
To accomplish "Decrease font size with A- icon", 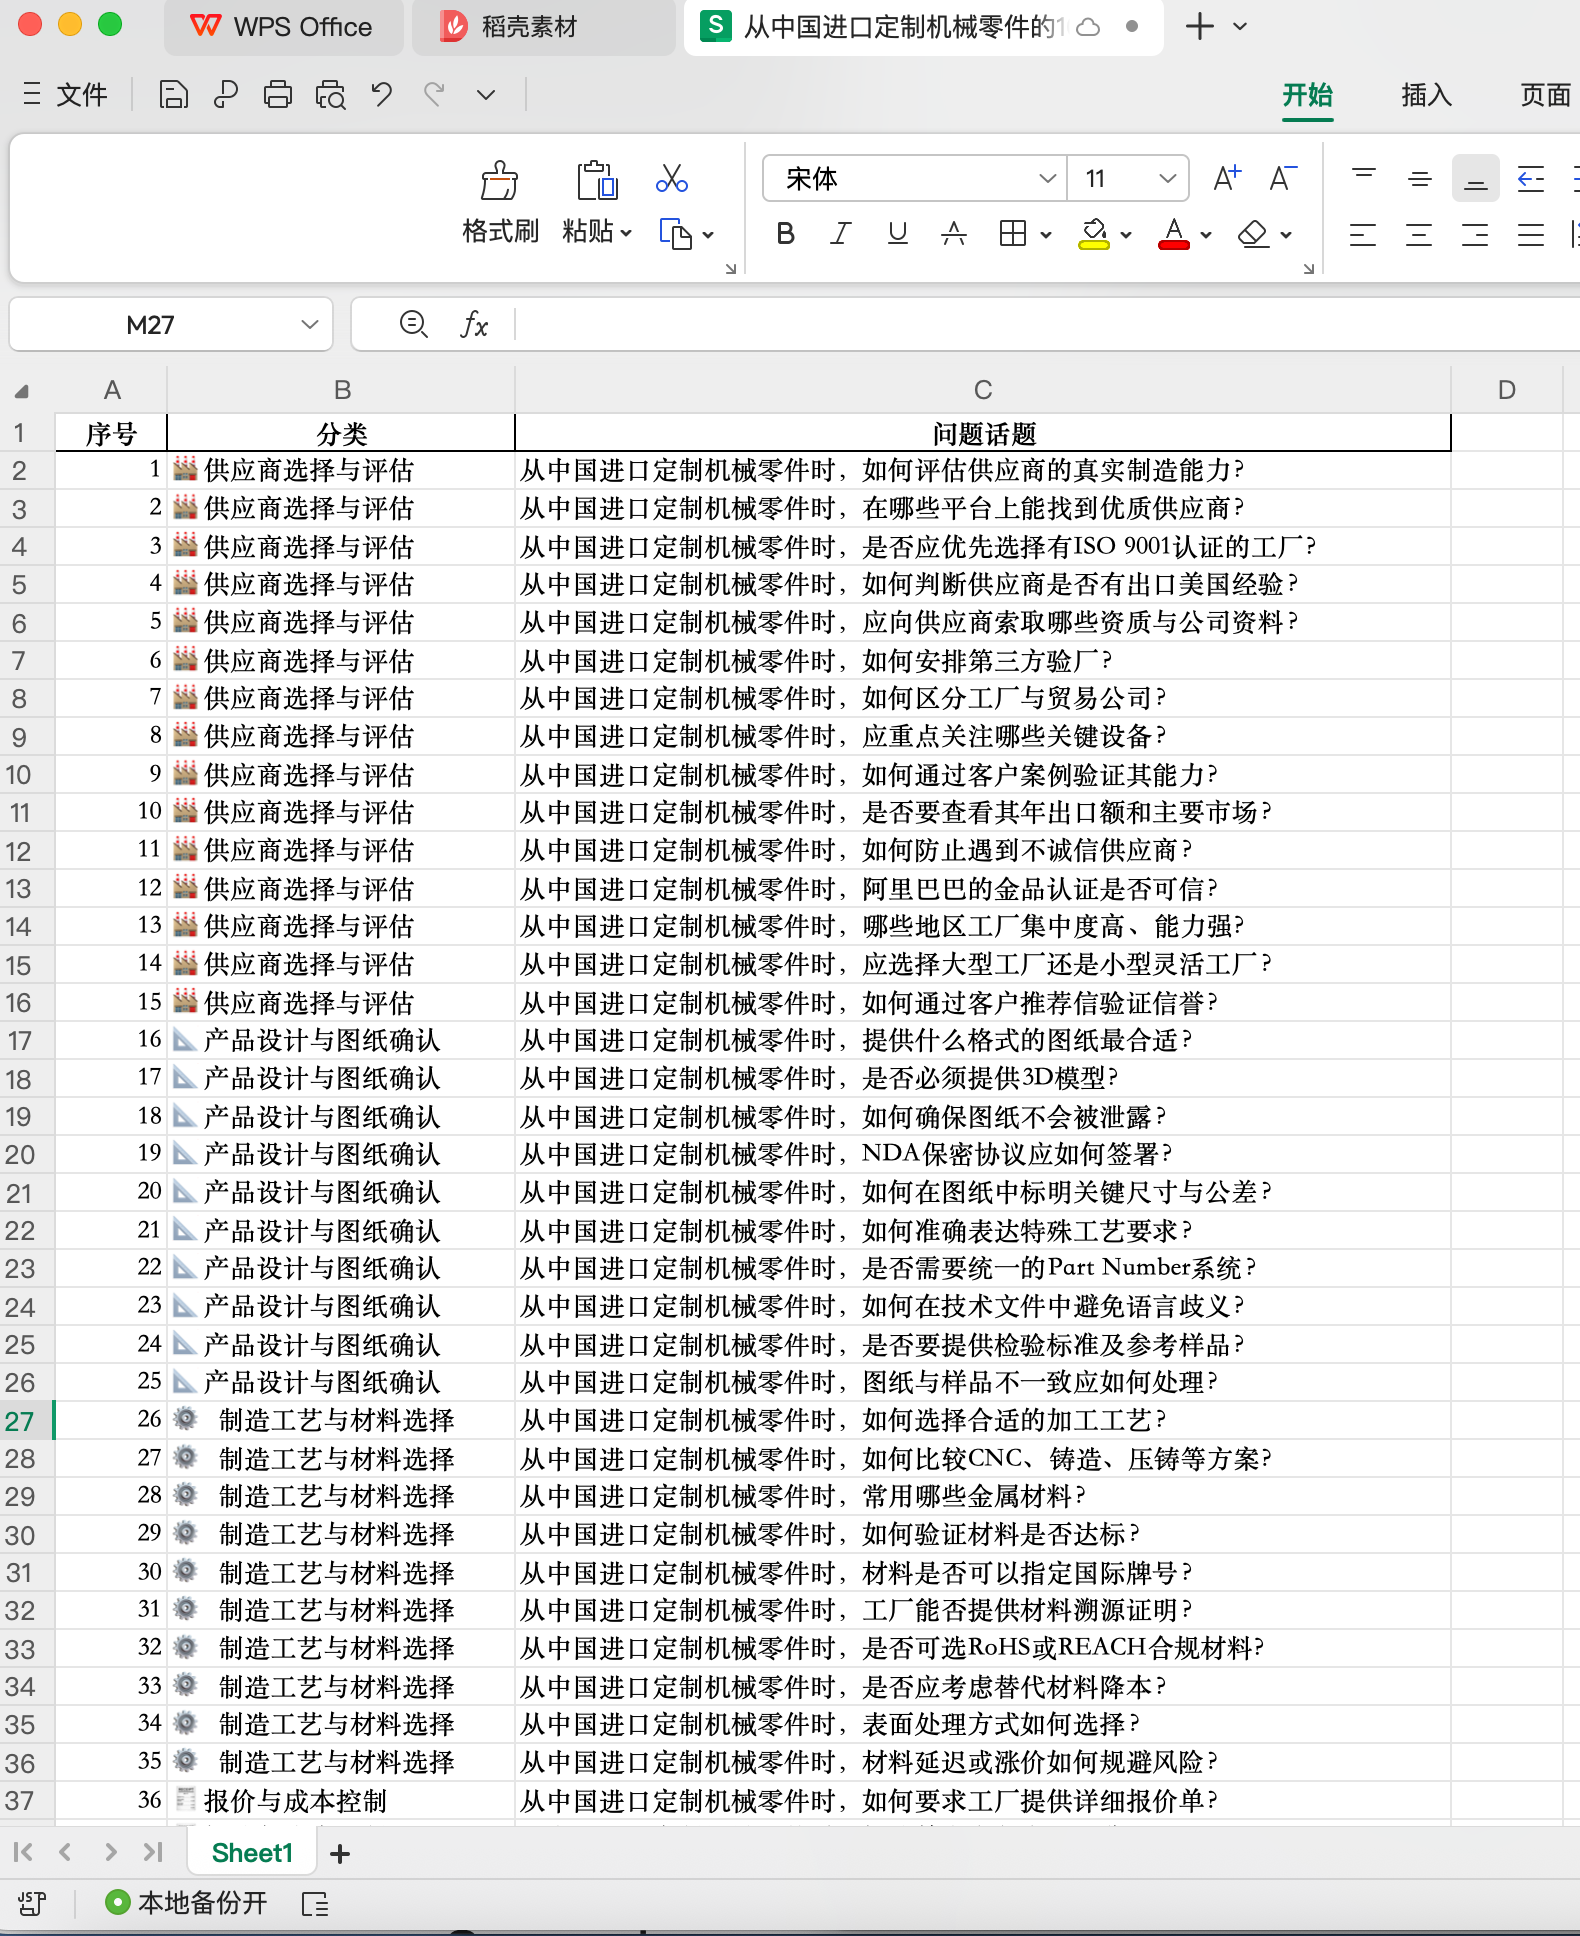I will (x=1283, y=178).
